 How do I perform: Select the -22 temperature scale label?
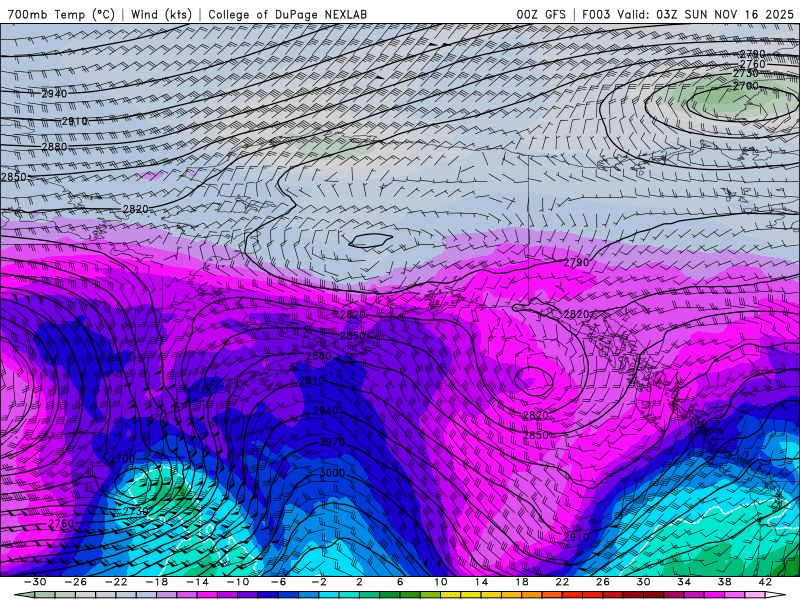point(116,582)
